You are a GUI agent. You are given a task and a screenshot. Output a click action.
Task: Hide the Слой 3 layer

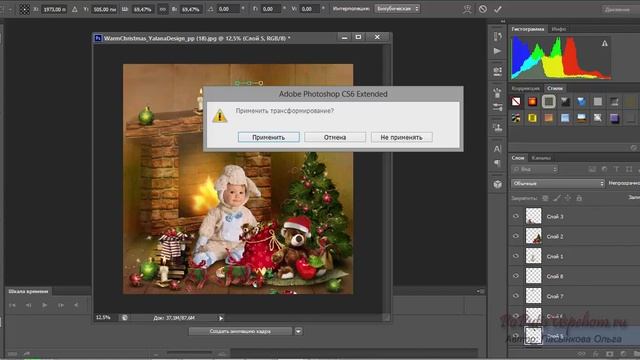coord(516,216)
